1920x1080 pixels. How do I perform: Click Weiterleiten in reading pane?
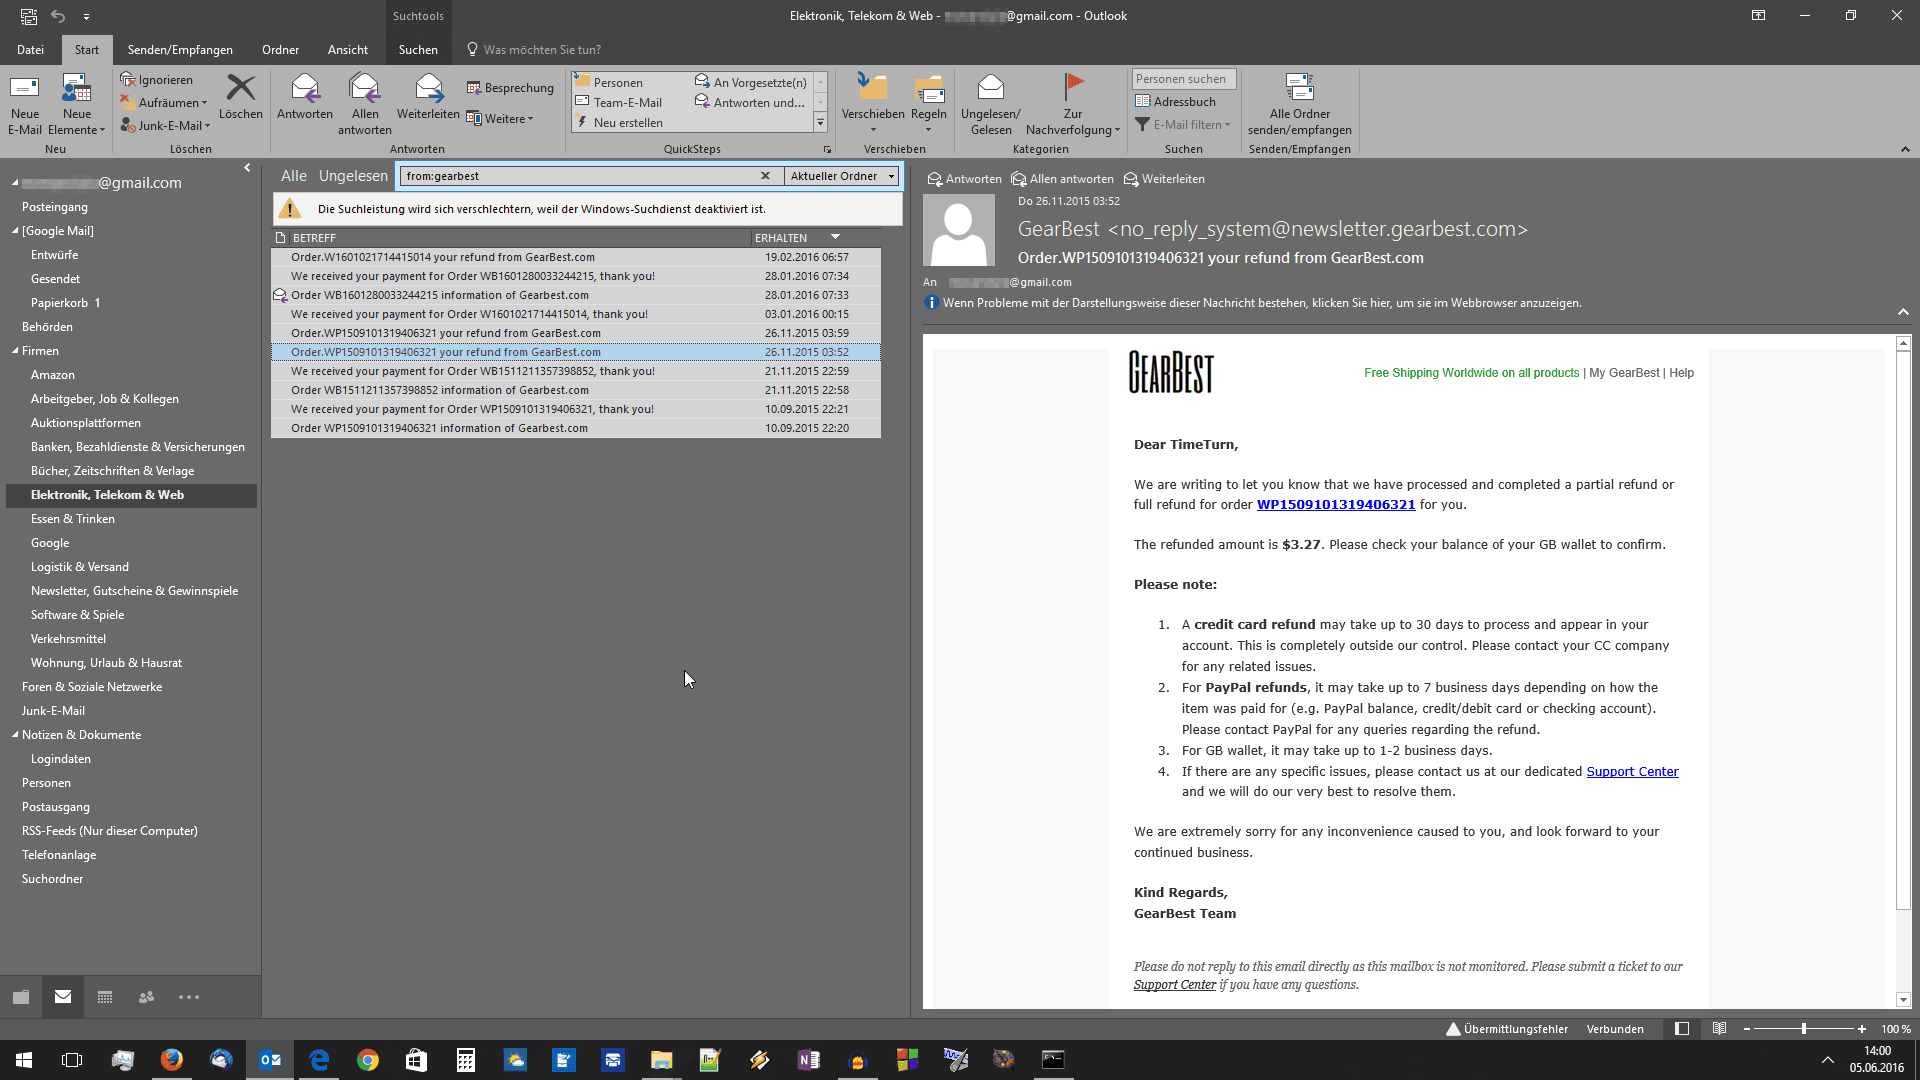point(1164,179)
